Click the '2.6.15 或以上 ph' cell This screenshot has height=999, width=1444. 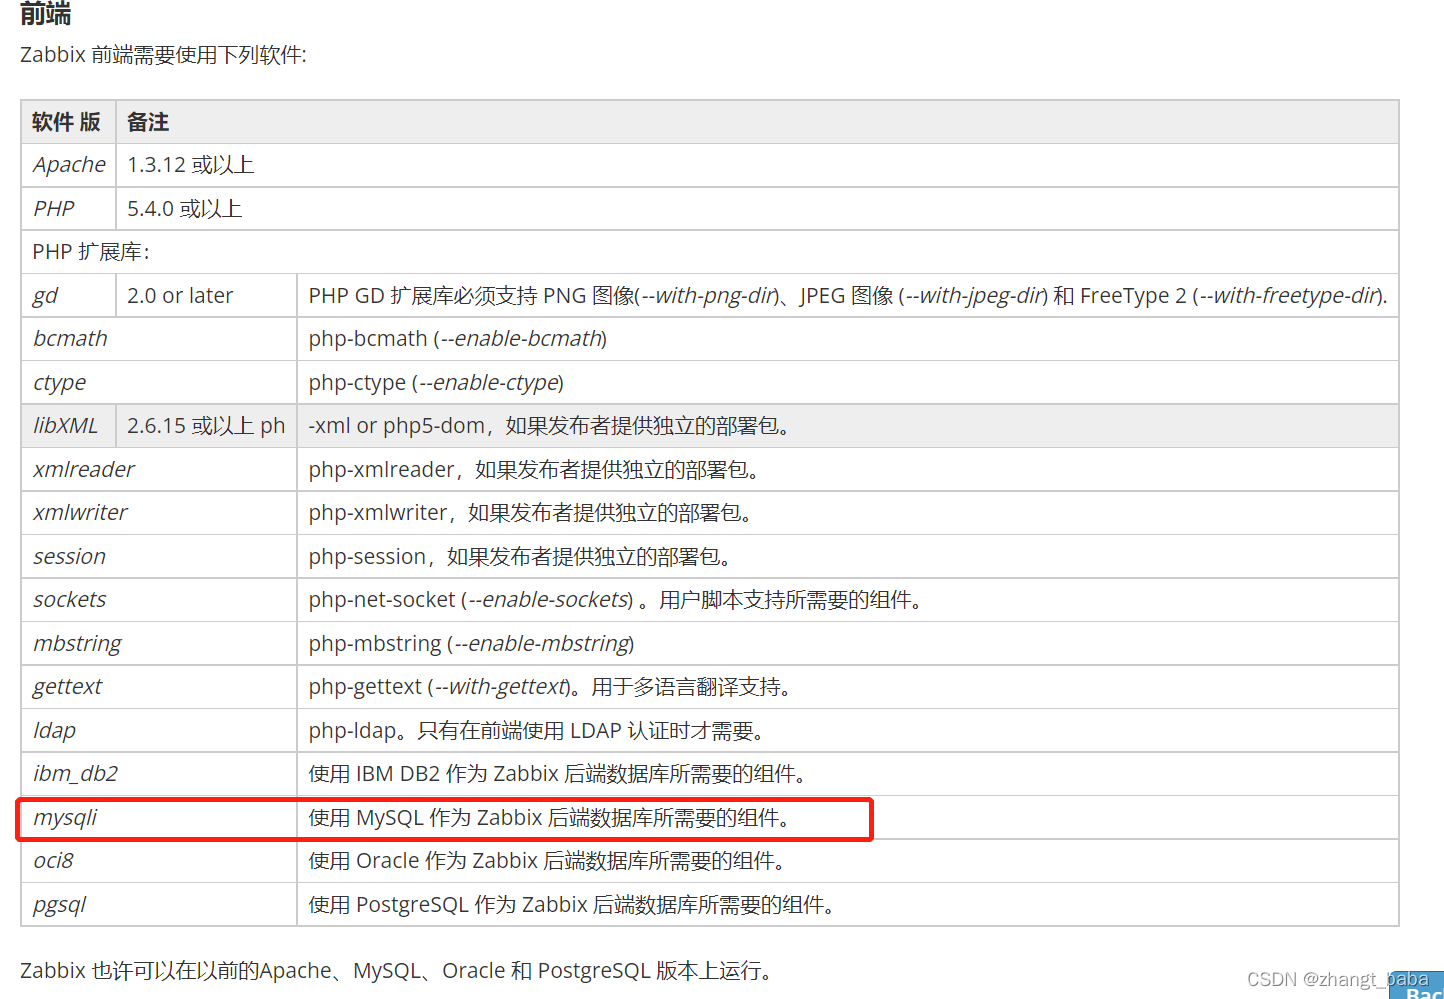(x=206, y=426)
